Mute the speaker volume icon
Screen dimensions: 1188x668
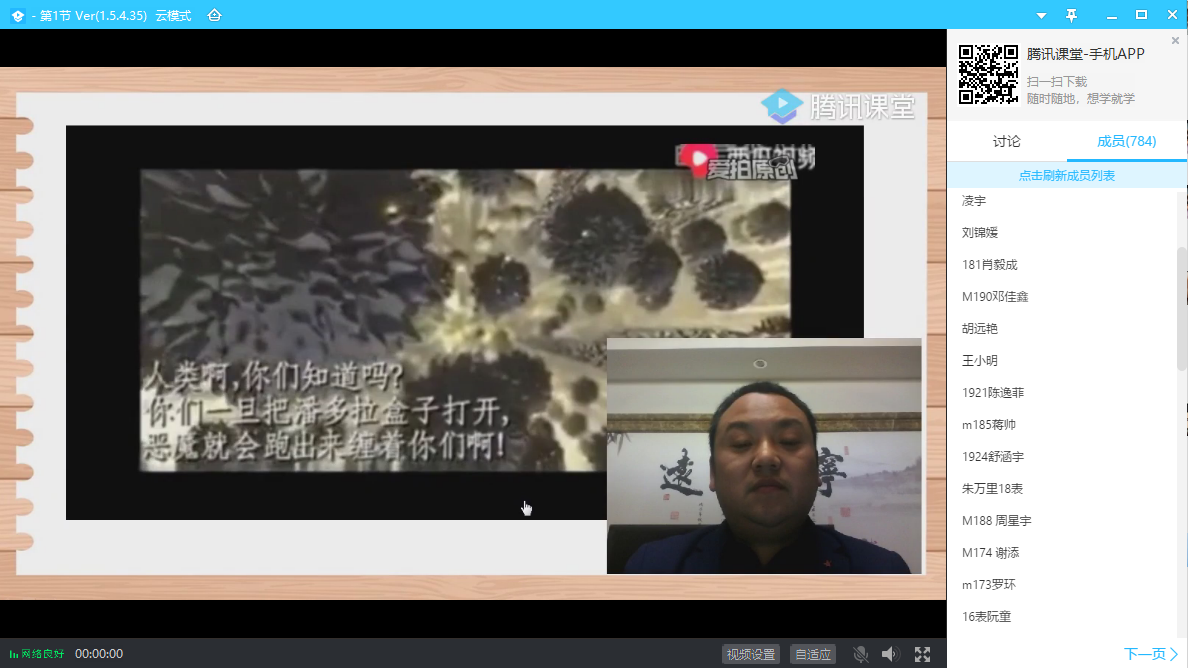pyautogui.click(x=890, y=654)
